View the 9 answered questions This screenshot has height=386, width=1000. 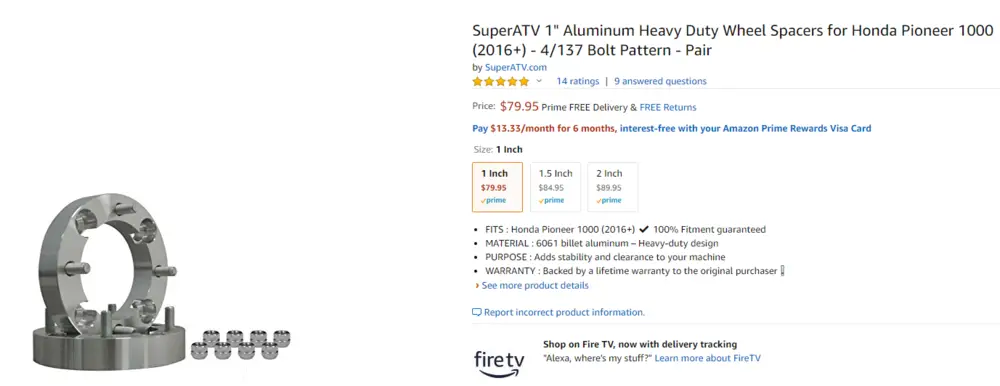(x=660, y=81)
